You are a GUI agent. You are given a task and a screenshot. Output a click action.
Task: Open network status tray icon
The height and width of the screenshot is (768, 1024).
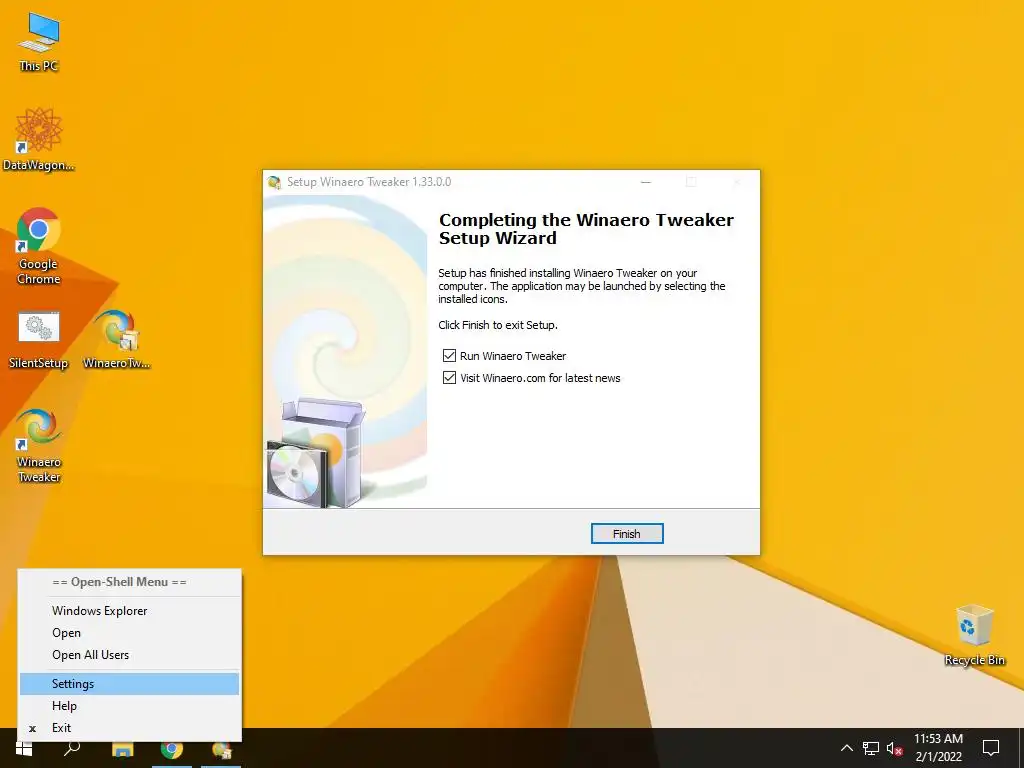871,748
